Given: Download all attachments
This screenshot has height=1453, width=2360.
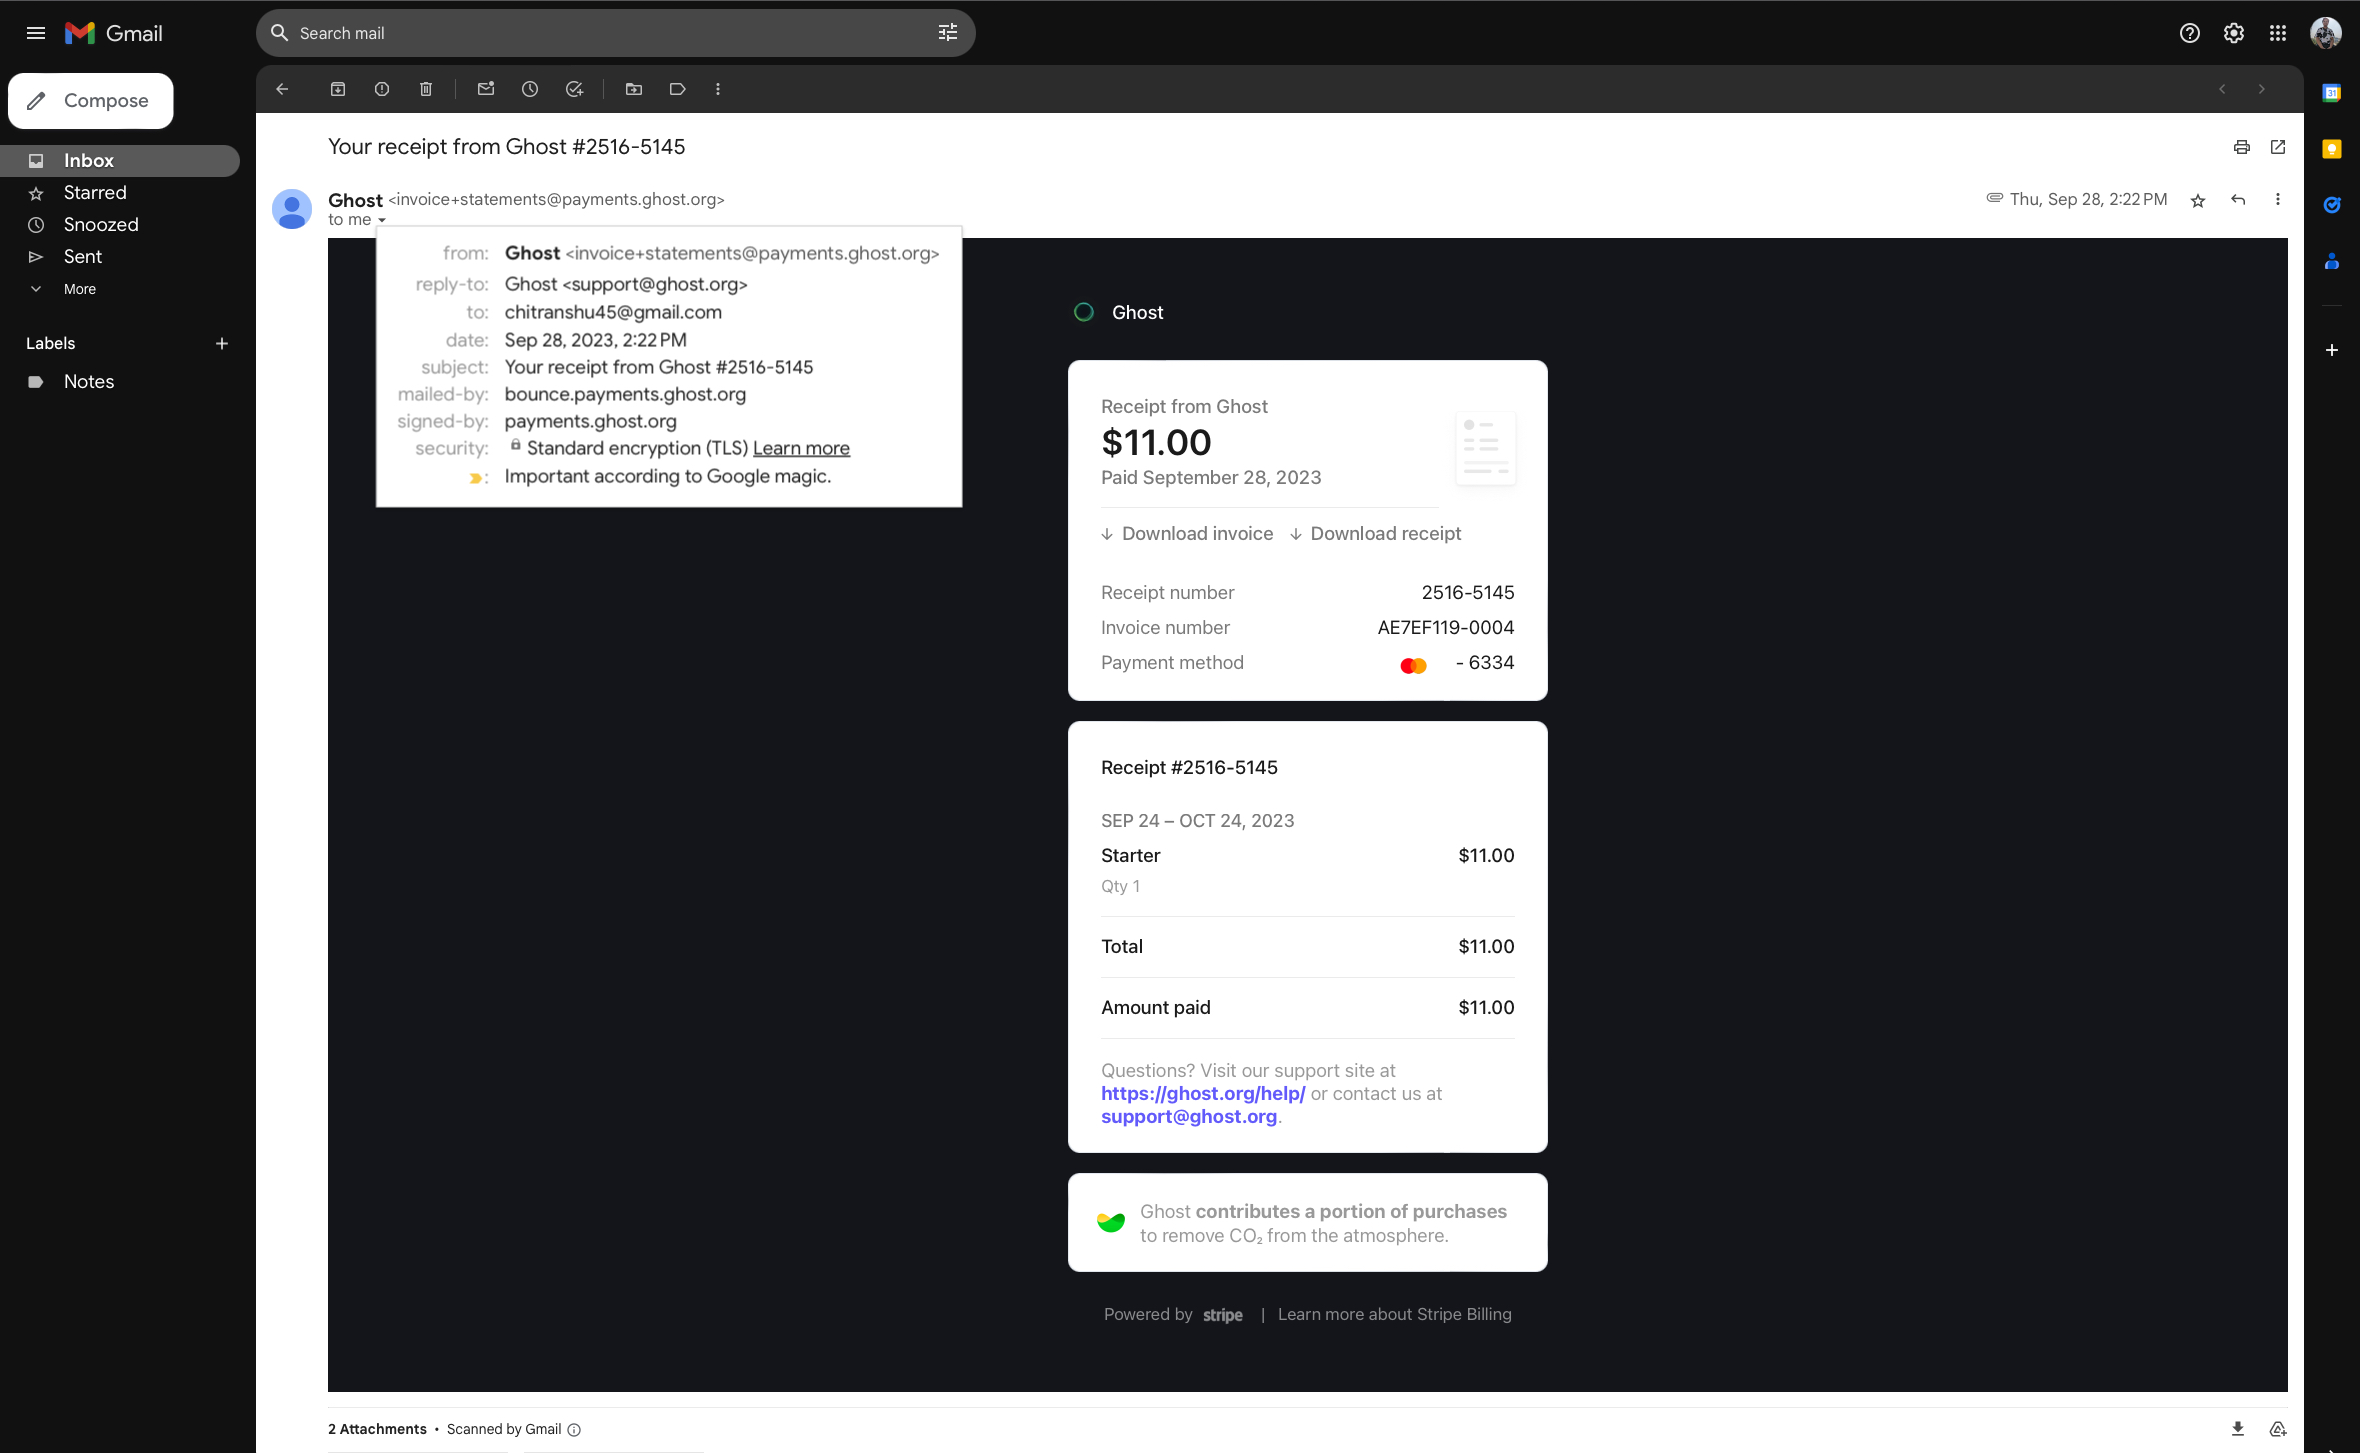Looking at the screenshot, I should (x=2238, y=1429).
